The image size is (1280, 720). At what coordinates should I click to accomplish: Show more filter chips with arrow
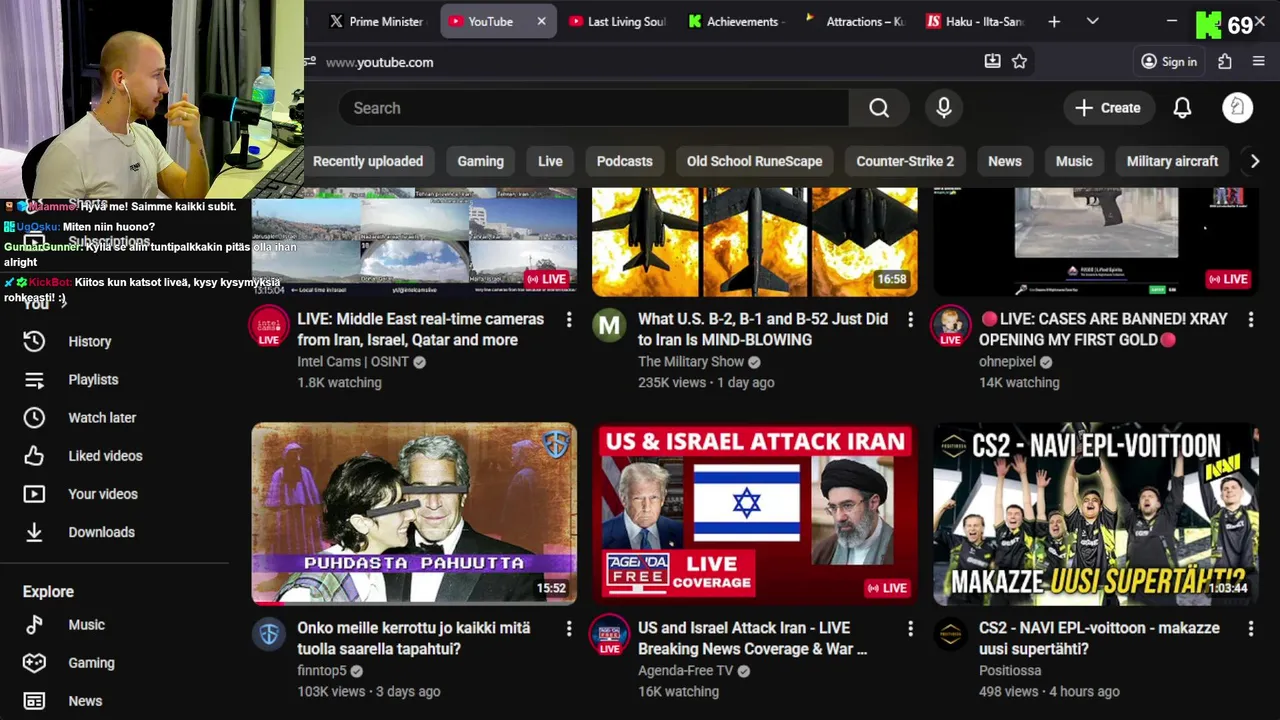click(x=1255, y=161)
